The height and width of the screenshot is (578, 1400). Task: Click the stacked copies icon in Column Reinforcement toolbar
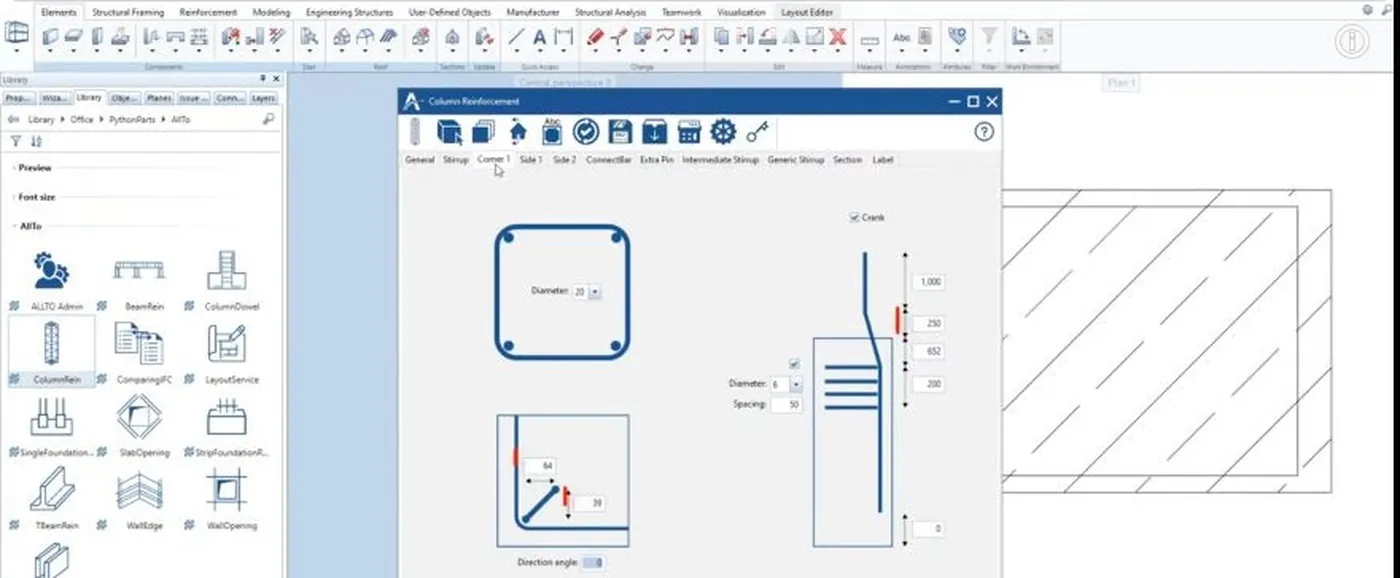(483, 132)
